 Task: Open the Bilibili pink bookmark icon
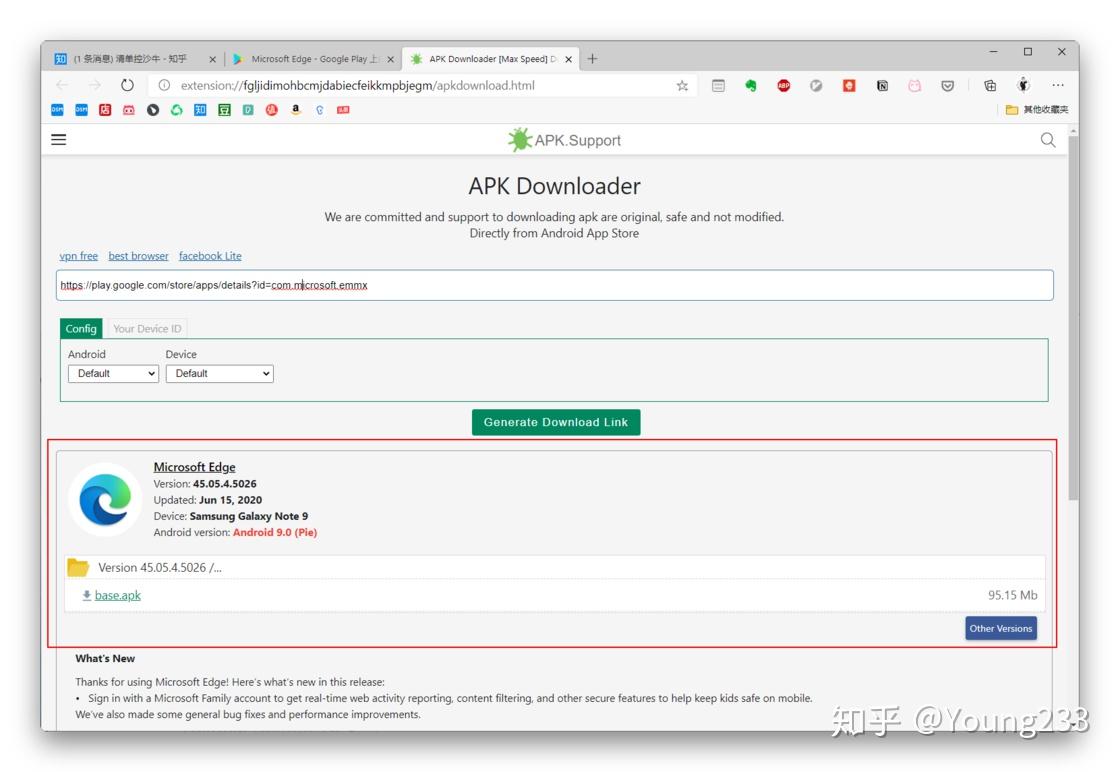tap(129, 110)
